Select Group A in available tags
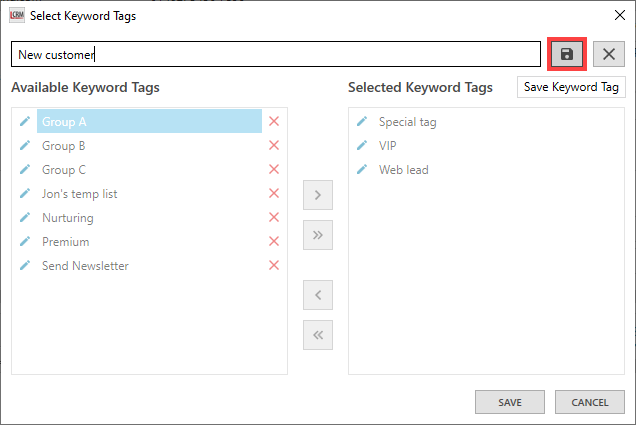The width and height of the screenshot is (636, 425). (148, 122)
